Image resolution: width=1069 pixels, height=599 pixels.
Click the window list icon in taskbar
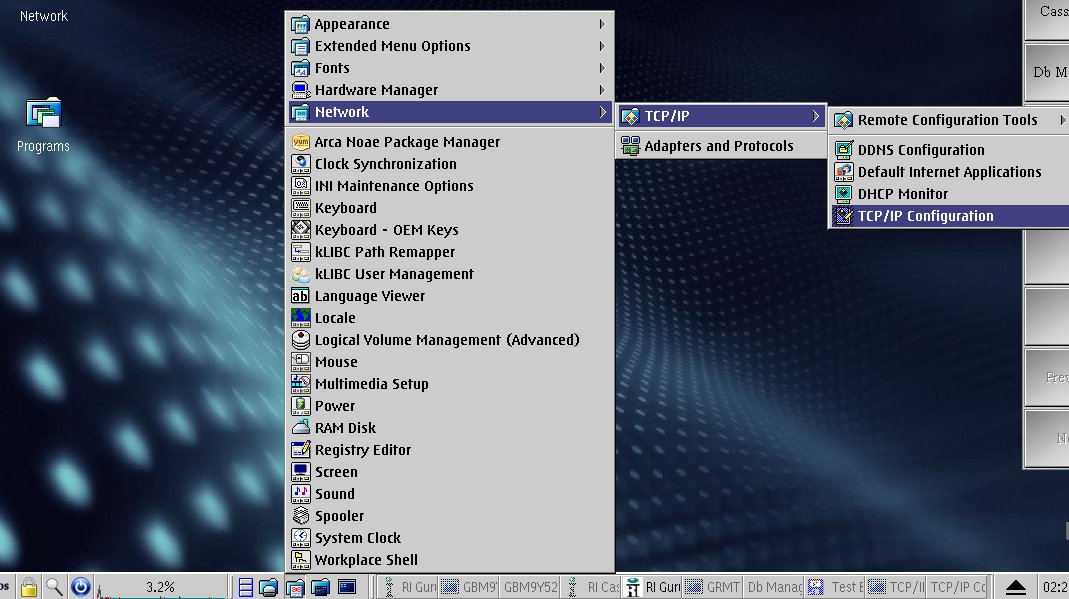point(245,587)
